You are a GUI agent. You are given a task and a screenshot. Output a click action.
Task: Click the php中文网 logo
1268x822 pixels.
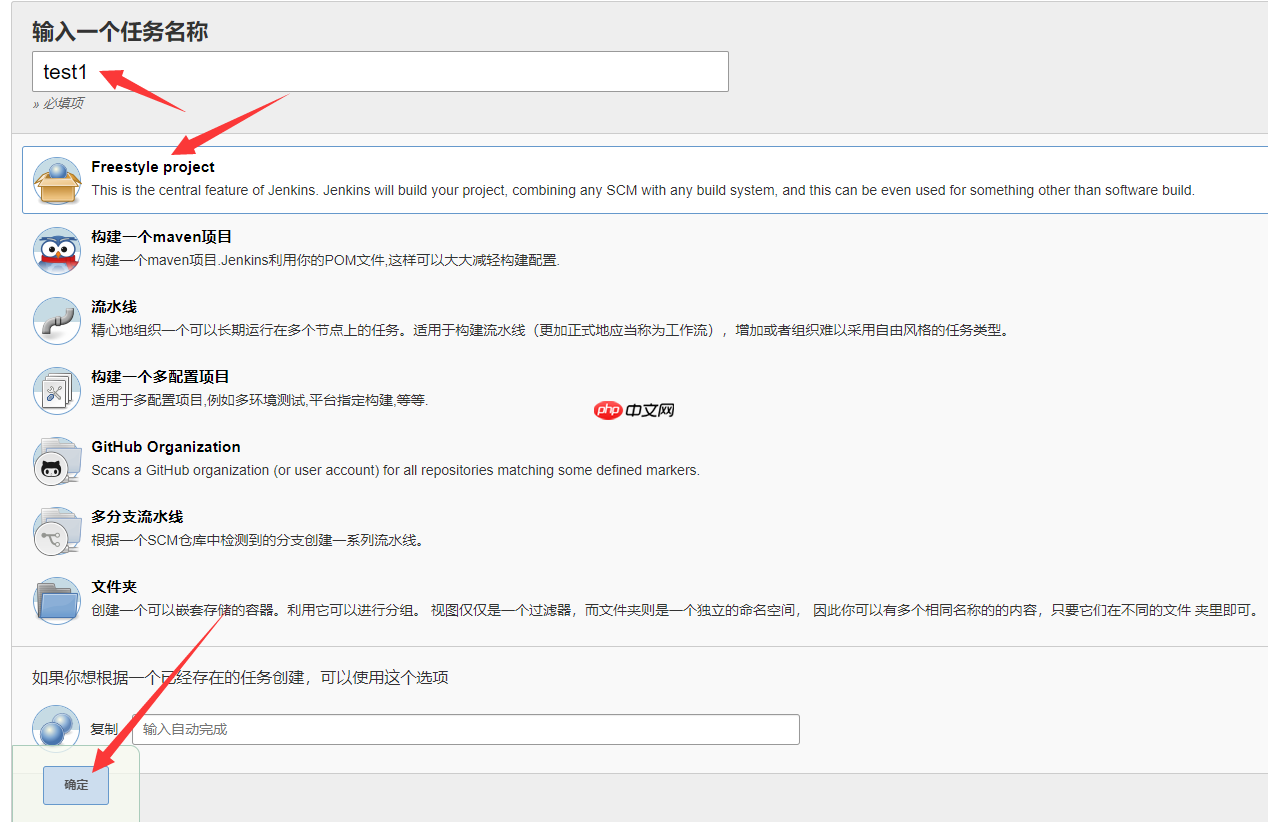point(633,409)
